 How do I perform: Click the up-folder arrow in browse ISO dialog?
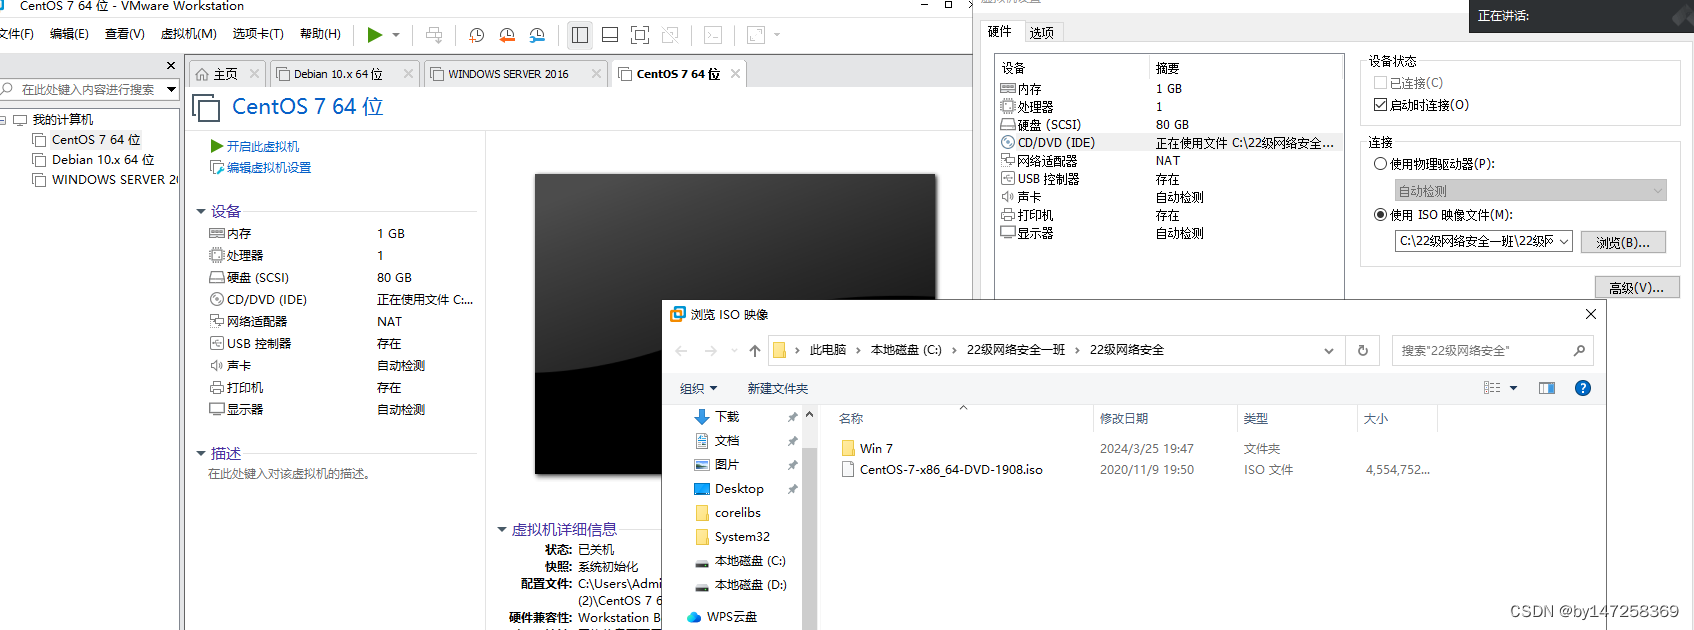point(755,351)
